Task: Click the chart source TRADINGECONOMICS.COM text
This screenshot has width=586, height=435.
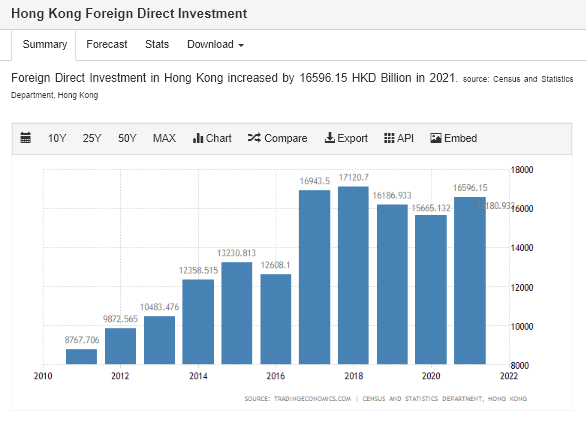Action: click(x=312, y=399)
